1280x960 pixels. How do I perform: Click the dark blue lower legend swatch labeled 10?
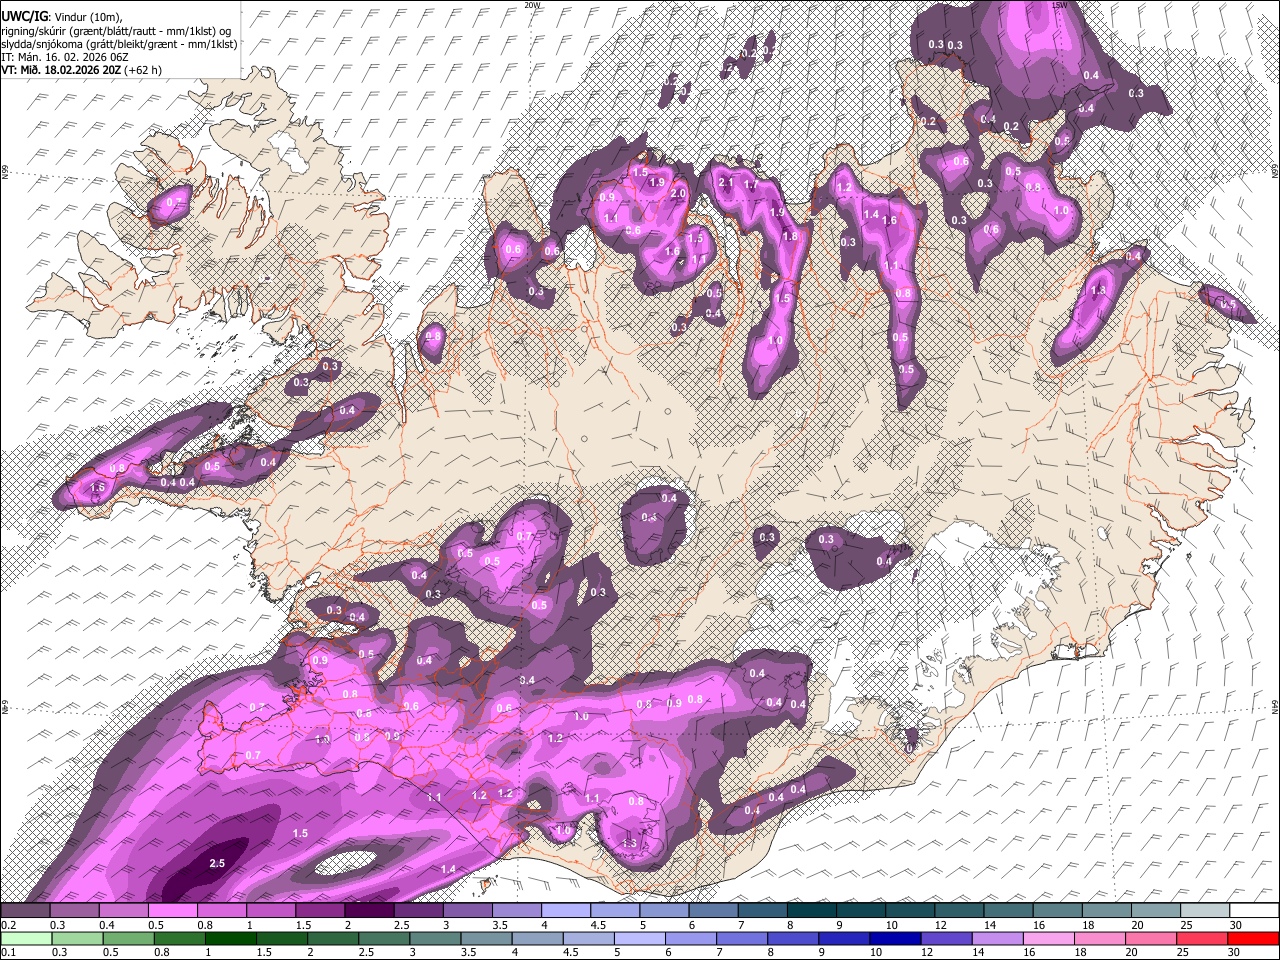896,938
